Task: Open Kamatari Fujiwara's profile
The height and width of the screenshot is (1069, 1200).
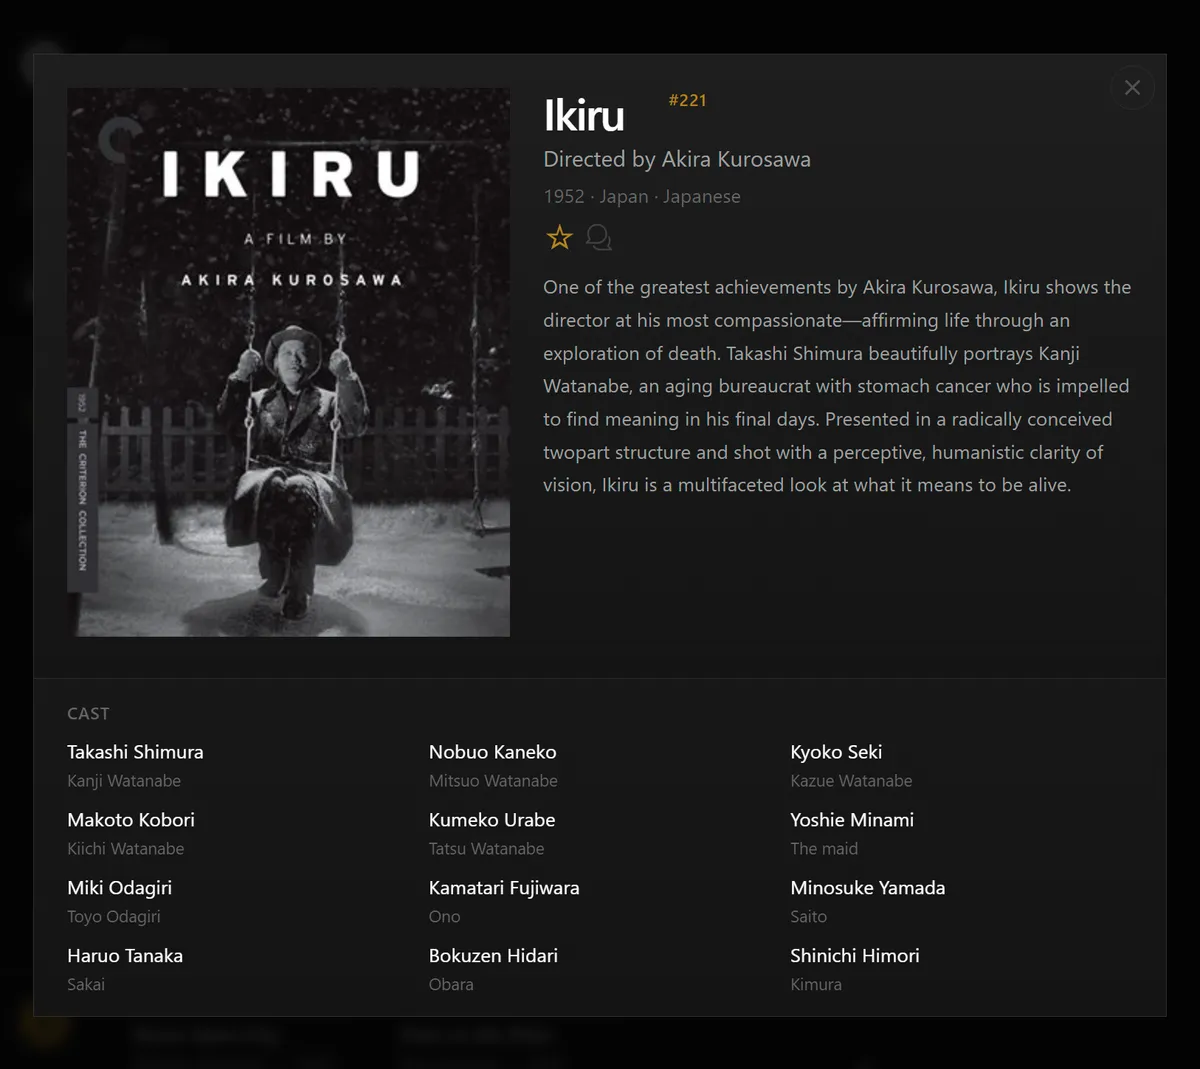Action: click(504, 887)
